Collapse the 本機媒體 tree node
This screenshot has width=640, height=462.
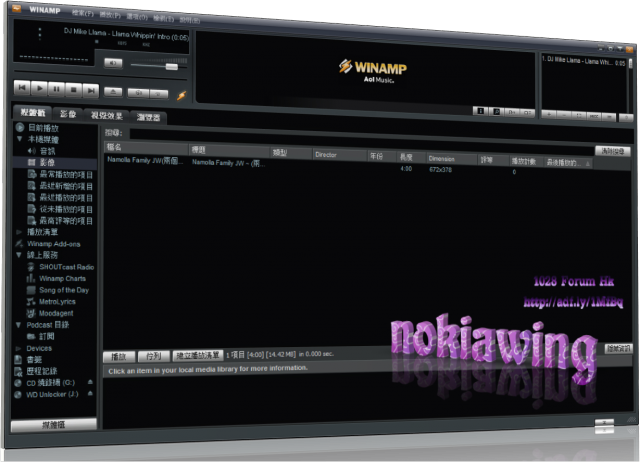(19, 139)
